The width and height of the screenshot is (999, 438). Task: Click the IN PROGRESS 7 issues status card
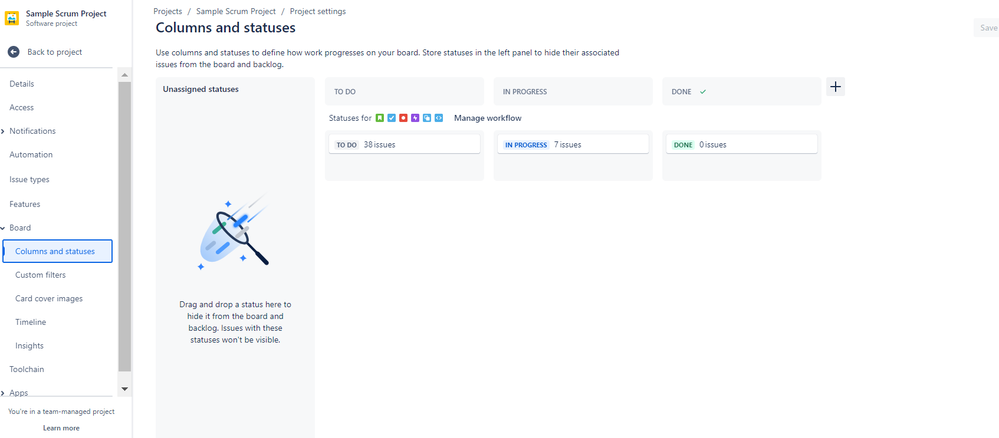tap(573, 144)
